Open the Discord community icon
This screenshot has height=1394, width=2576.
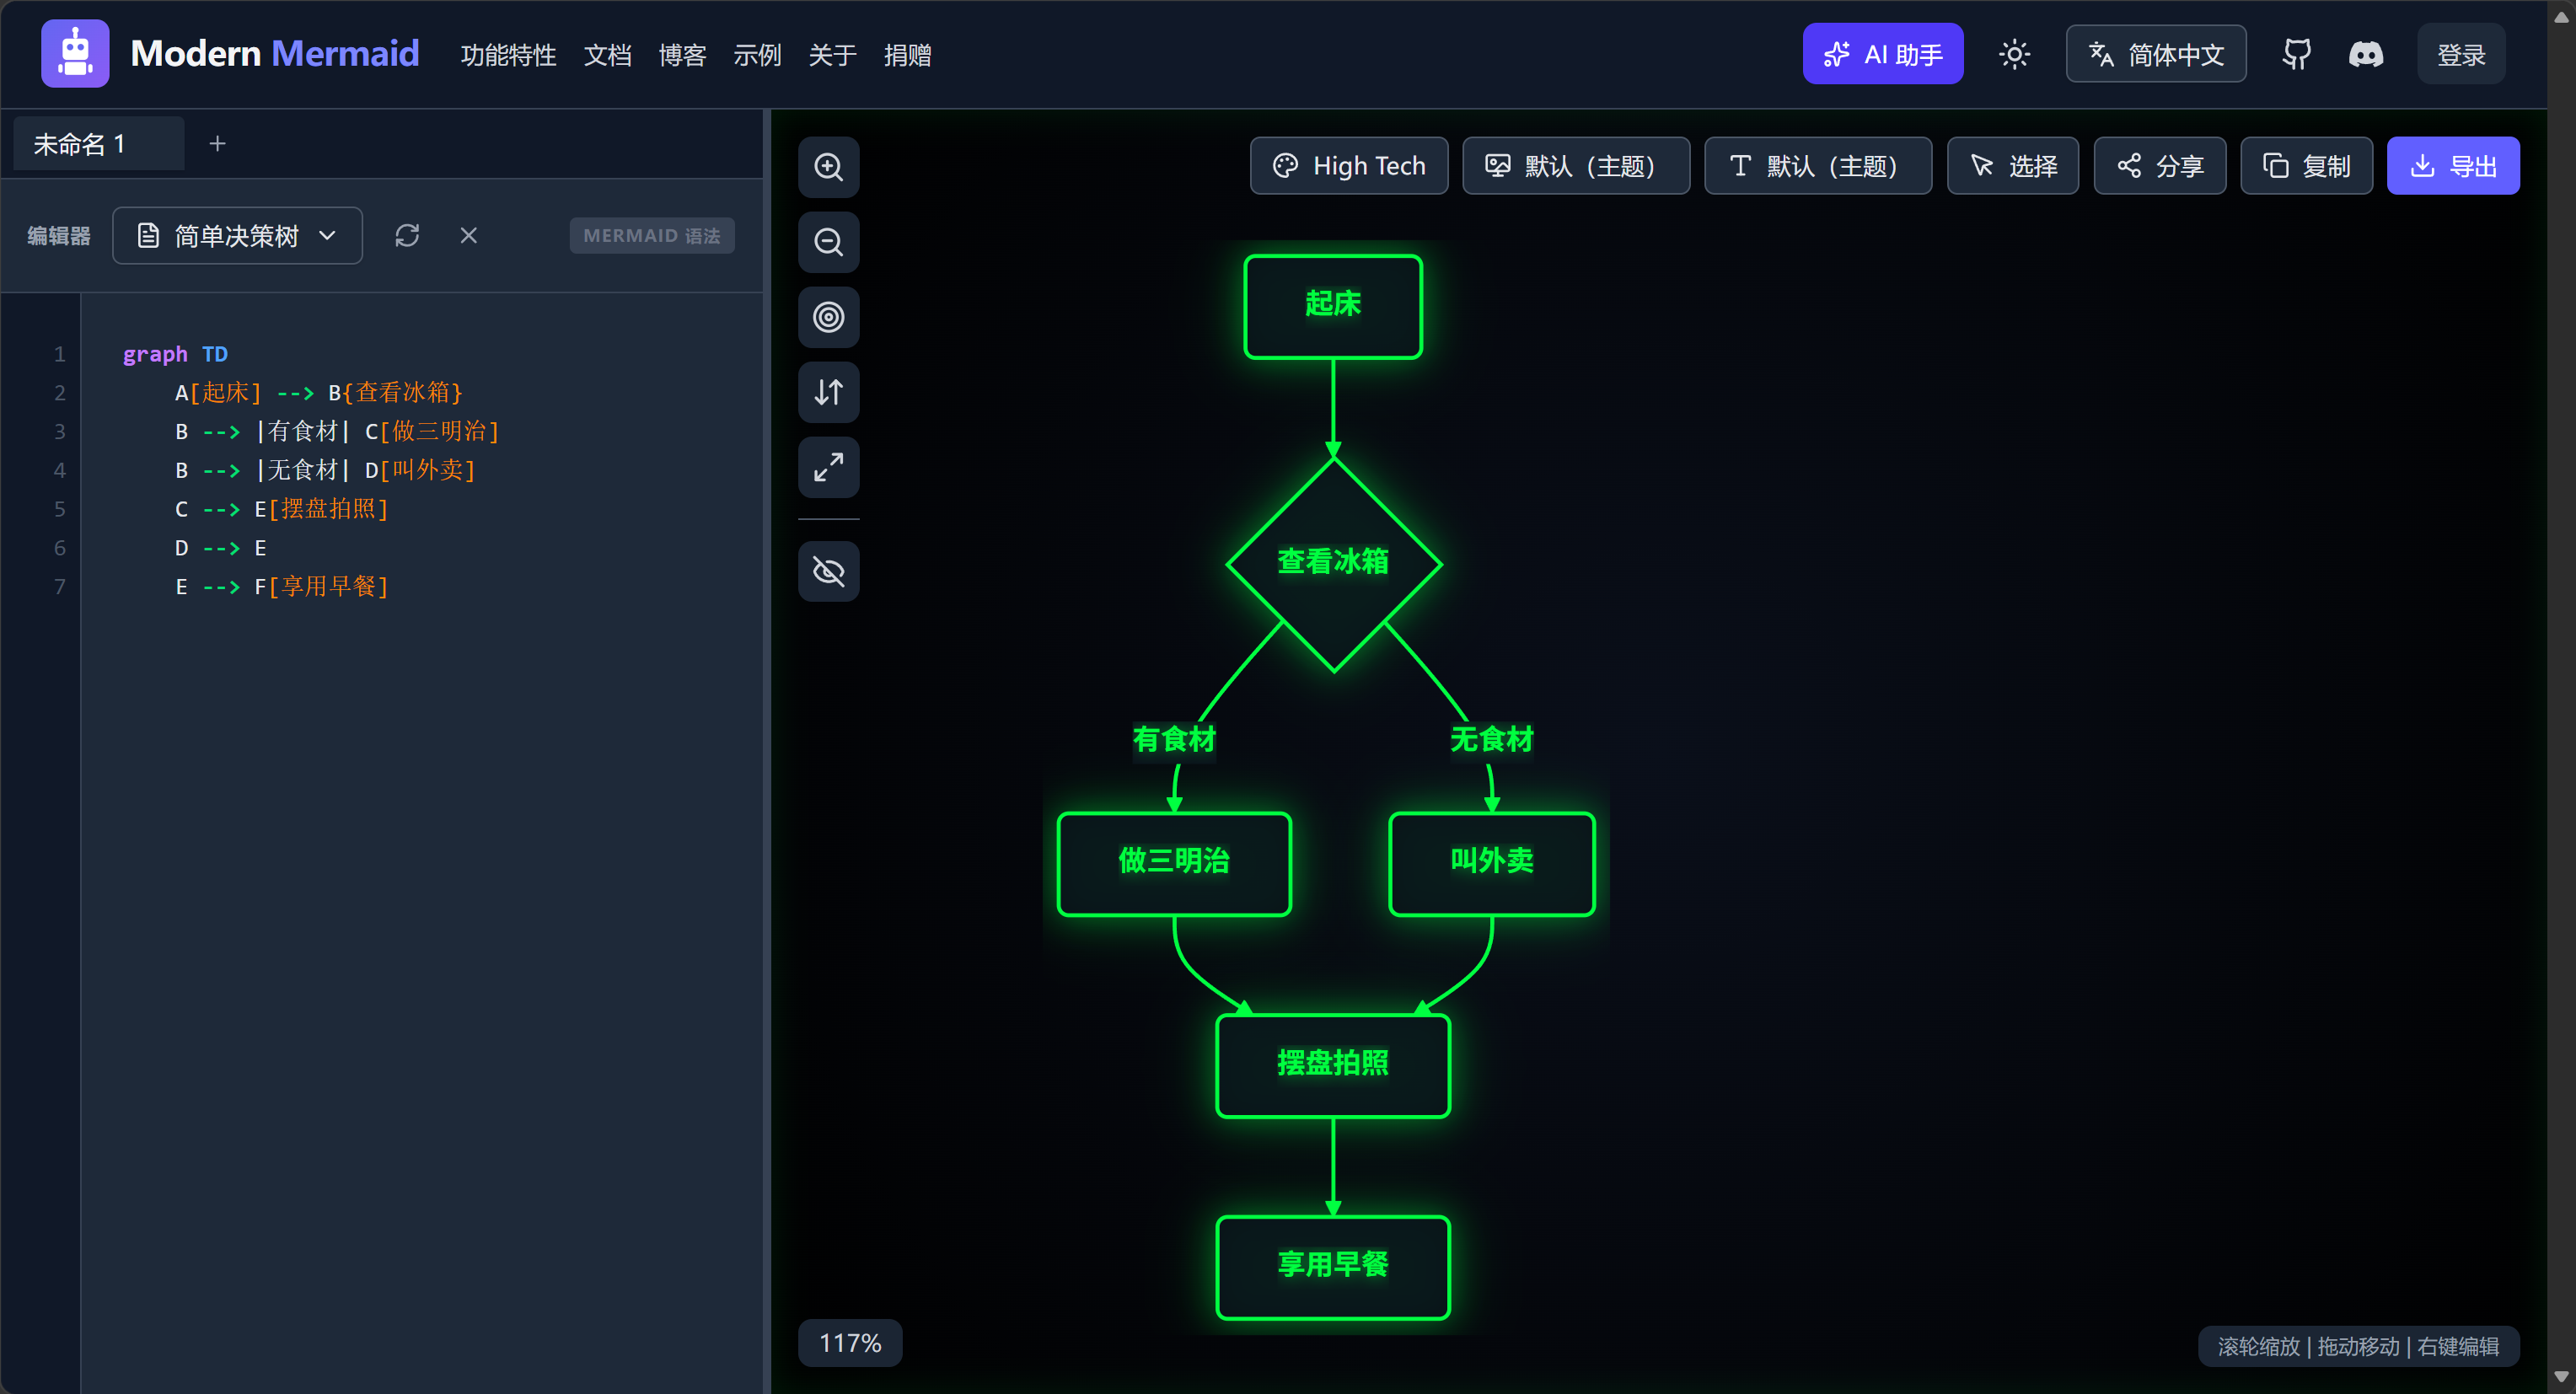click(2365, 54)
